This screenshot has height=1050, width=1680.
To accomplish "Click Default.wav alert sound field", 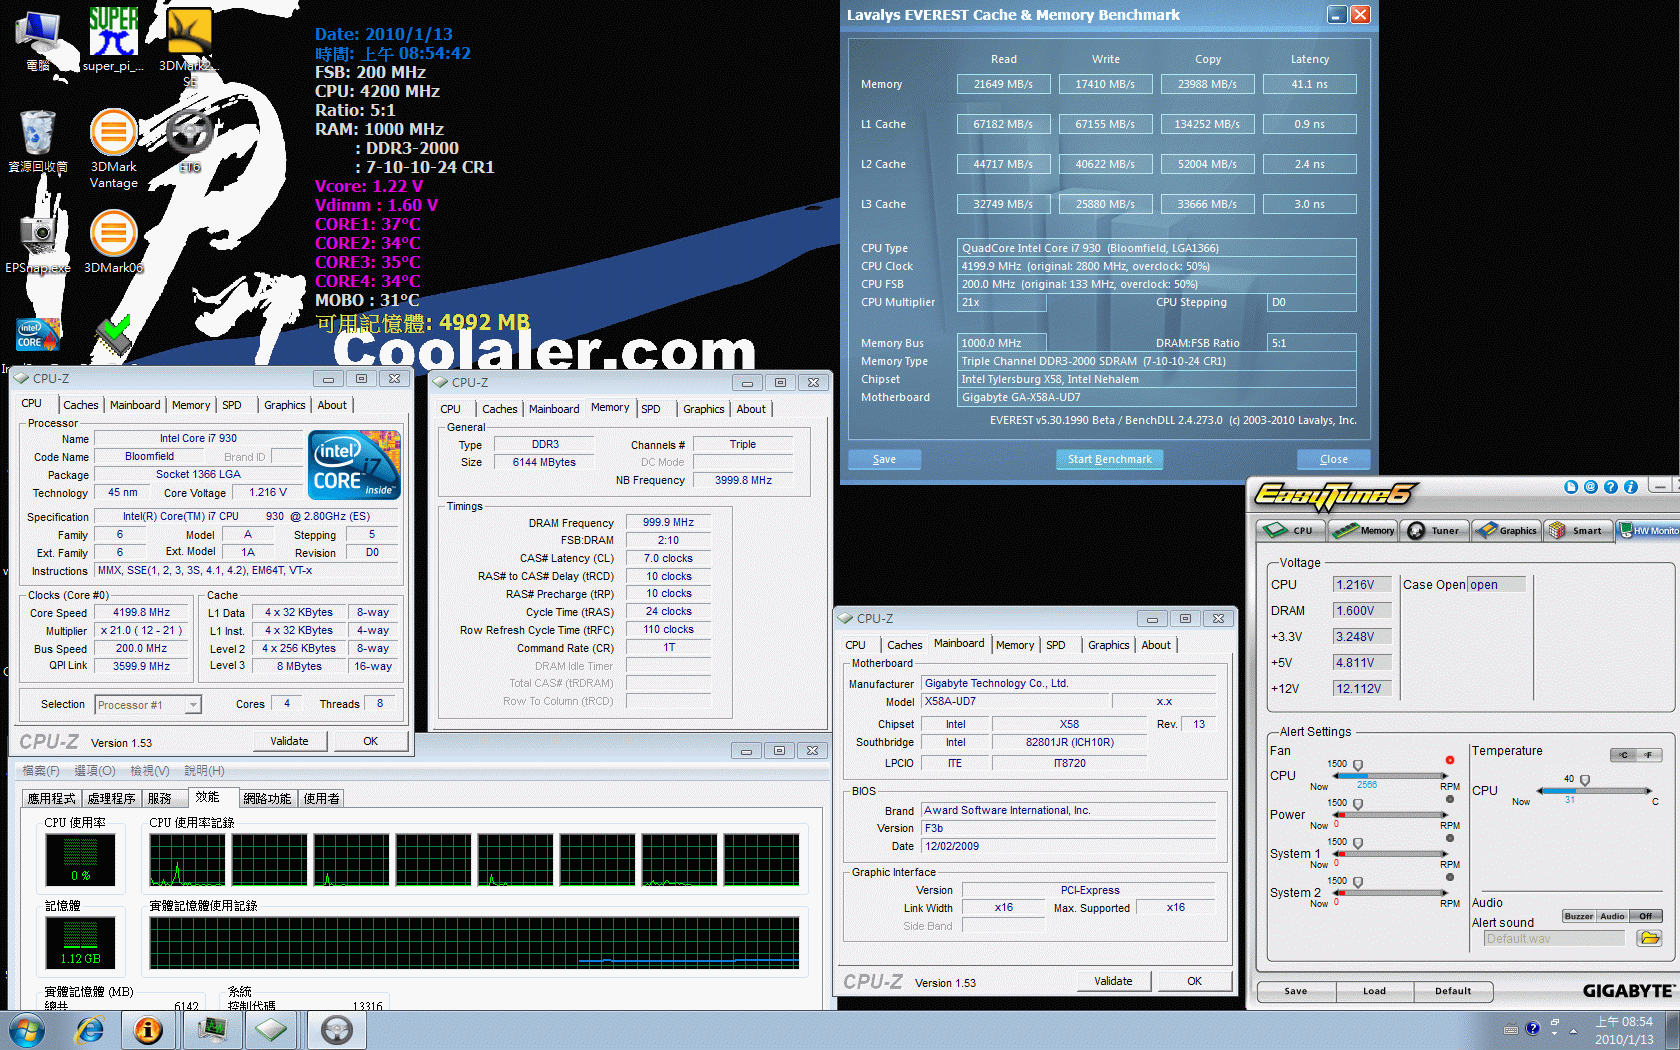I will click(1554, 938).
